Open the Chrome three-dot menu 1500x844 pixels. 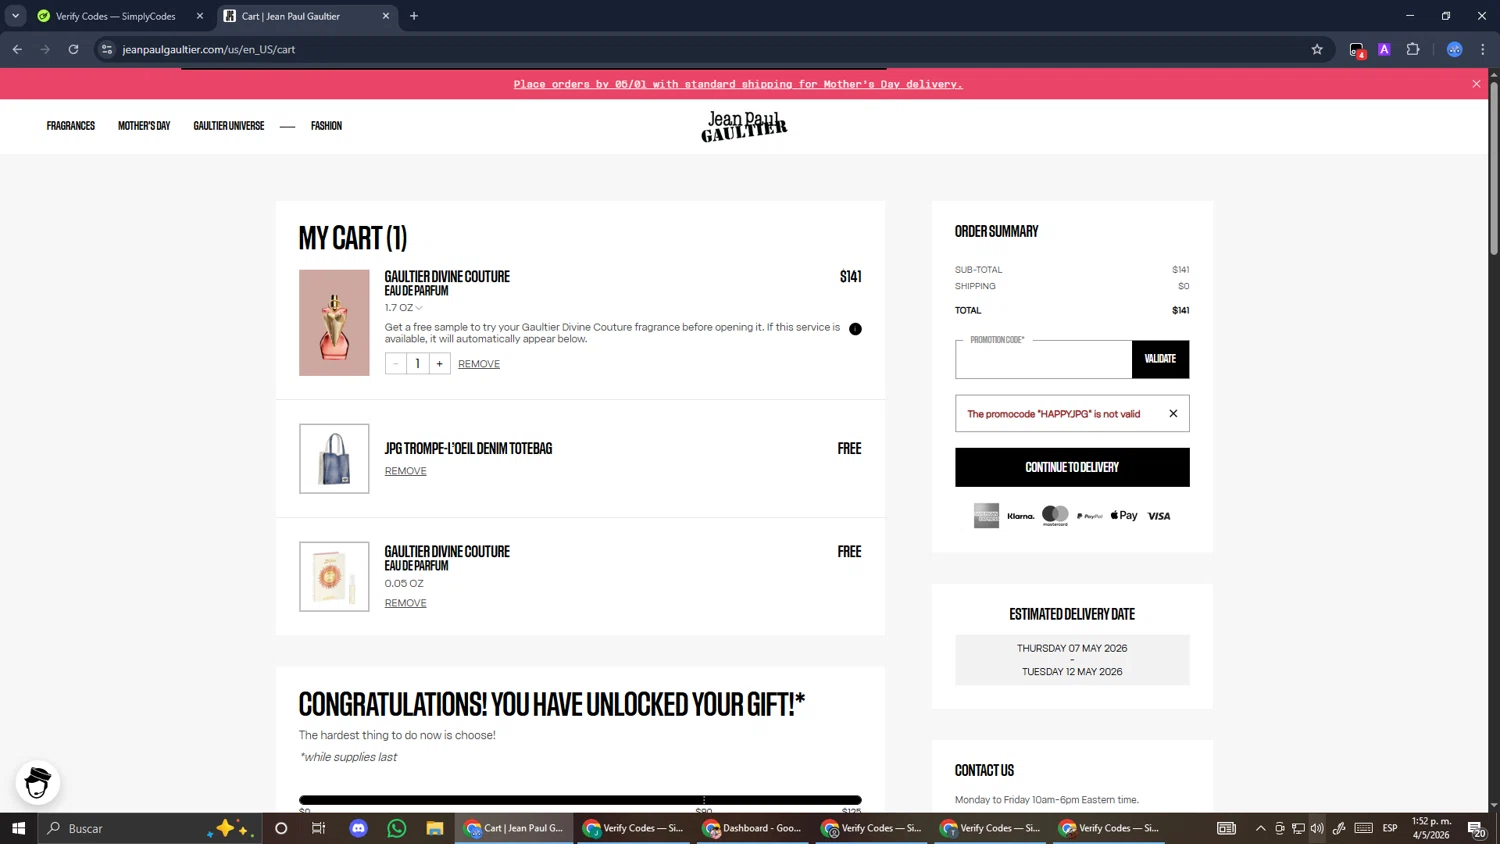click(x=1483, y=49)
